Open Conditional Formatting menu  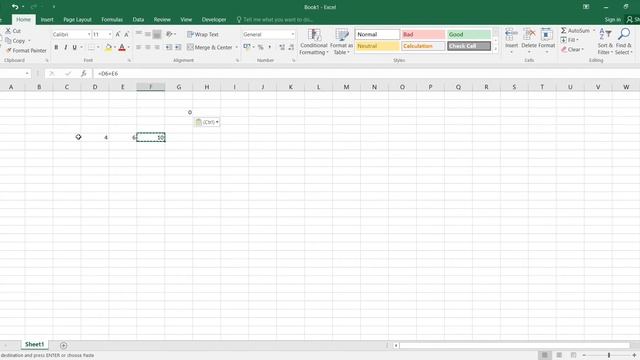click(313, 41)
